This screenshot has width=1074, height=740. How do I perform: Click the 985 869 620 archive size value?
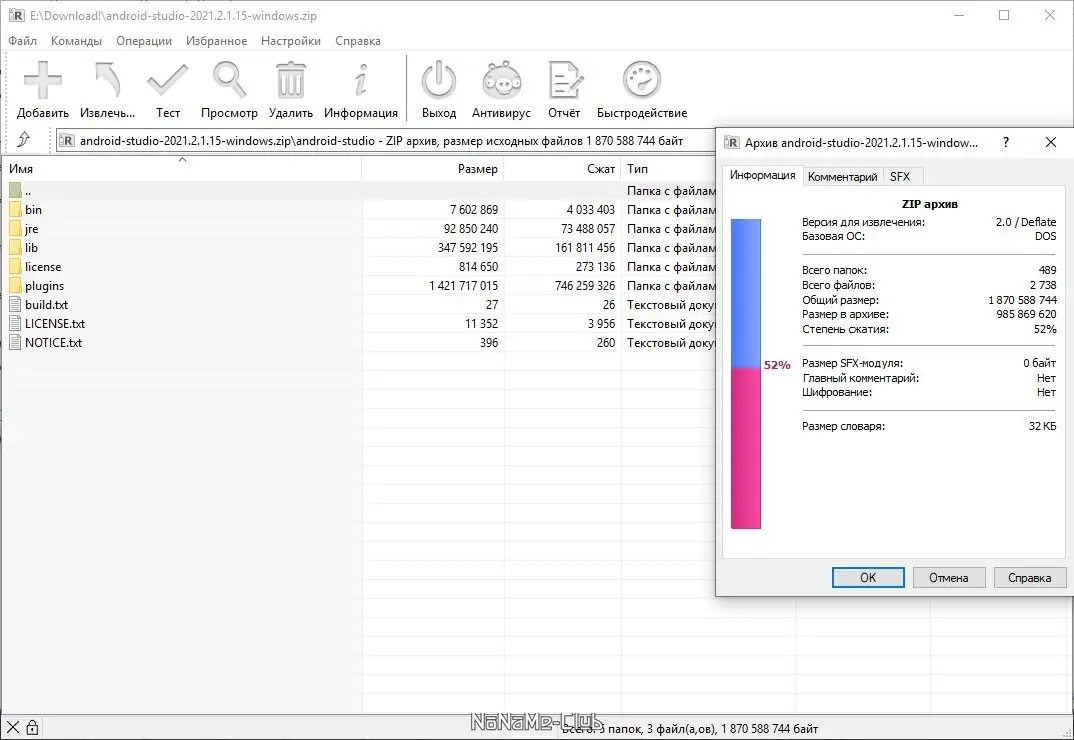coord(1026,314)
